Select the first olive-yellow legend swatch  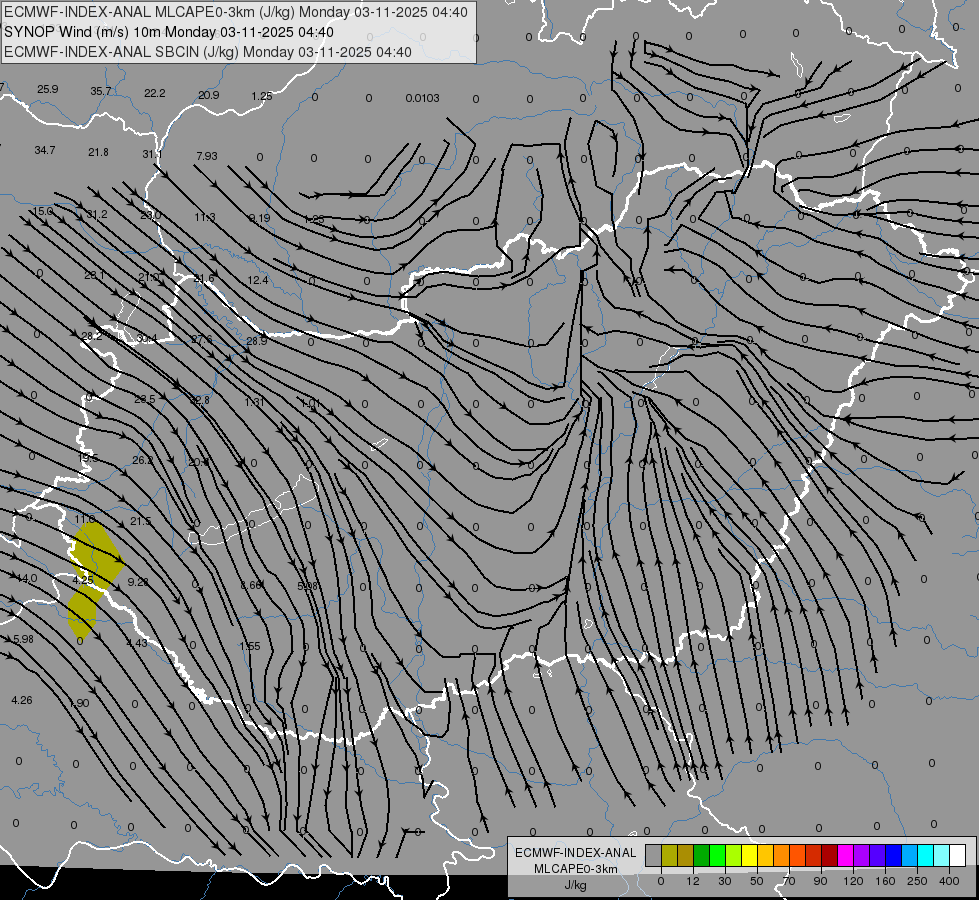pyautogui.click(x=669, y=855)
